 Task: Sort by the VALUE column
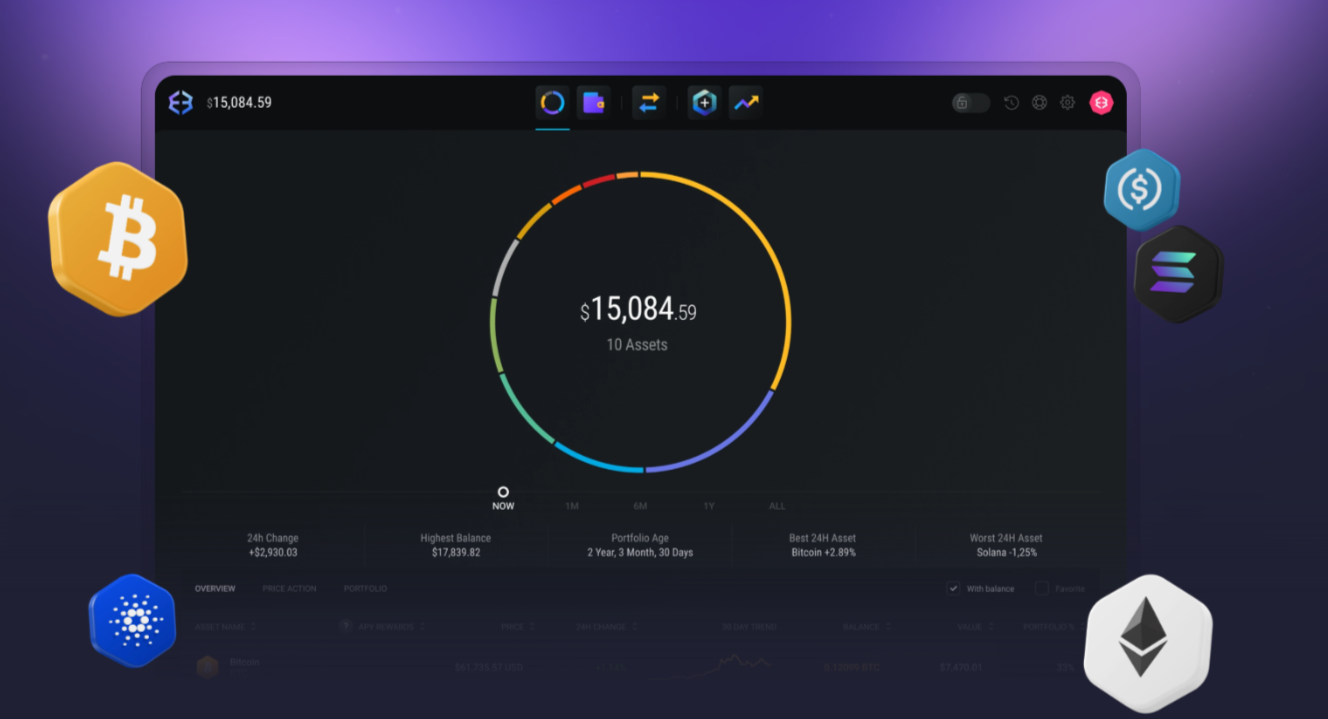point(975,627)
